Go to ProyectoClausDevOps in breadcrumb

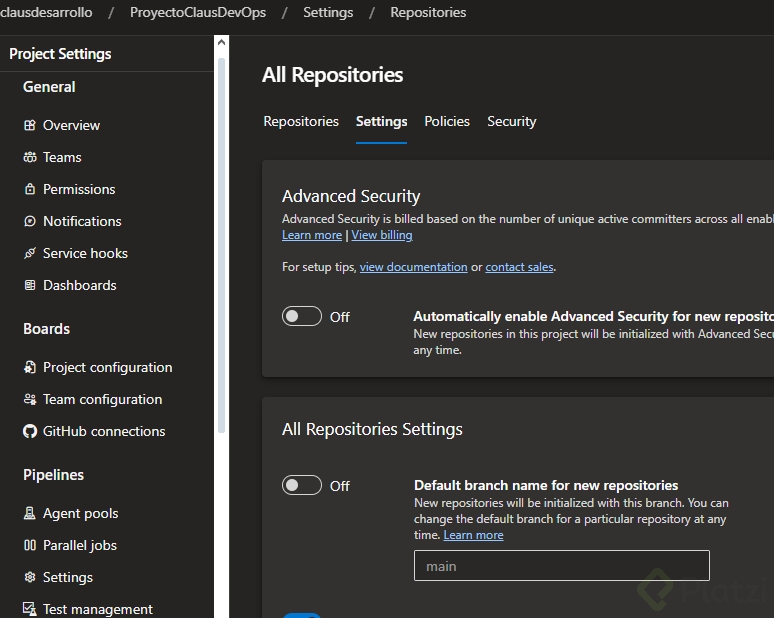click(x=198, y=13)
